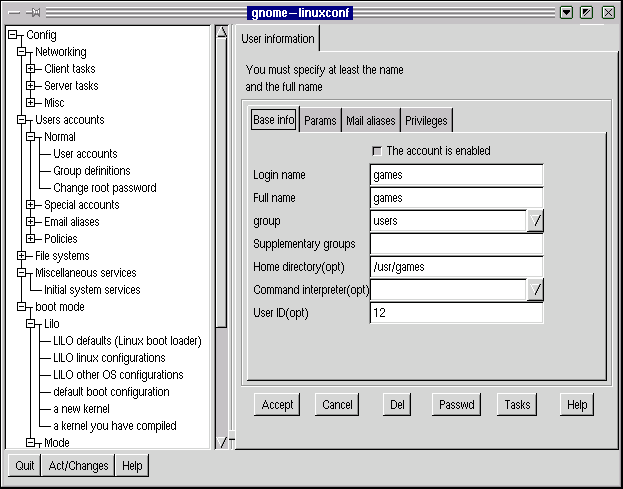
Task: Expand the Special accounts node
Action: point(31,205)
